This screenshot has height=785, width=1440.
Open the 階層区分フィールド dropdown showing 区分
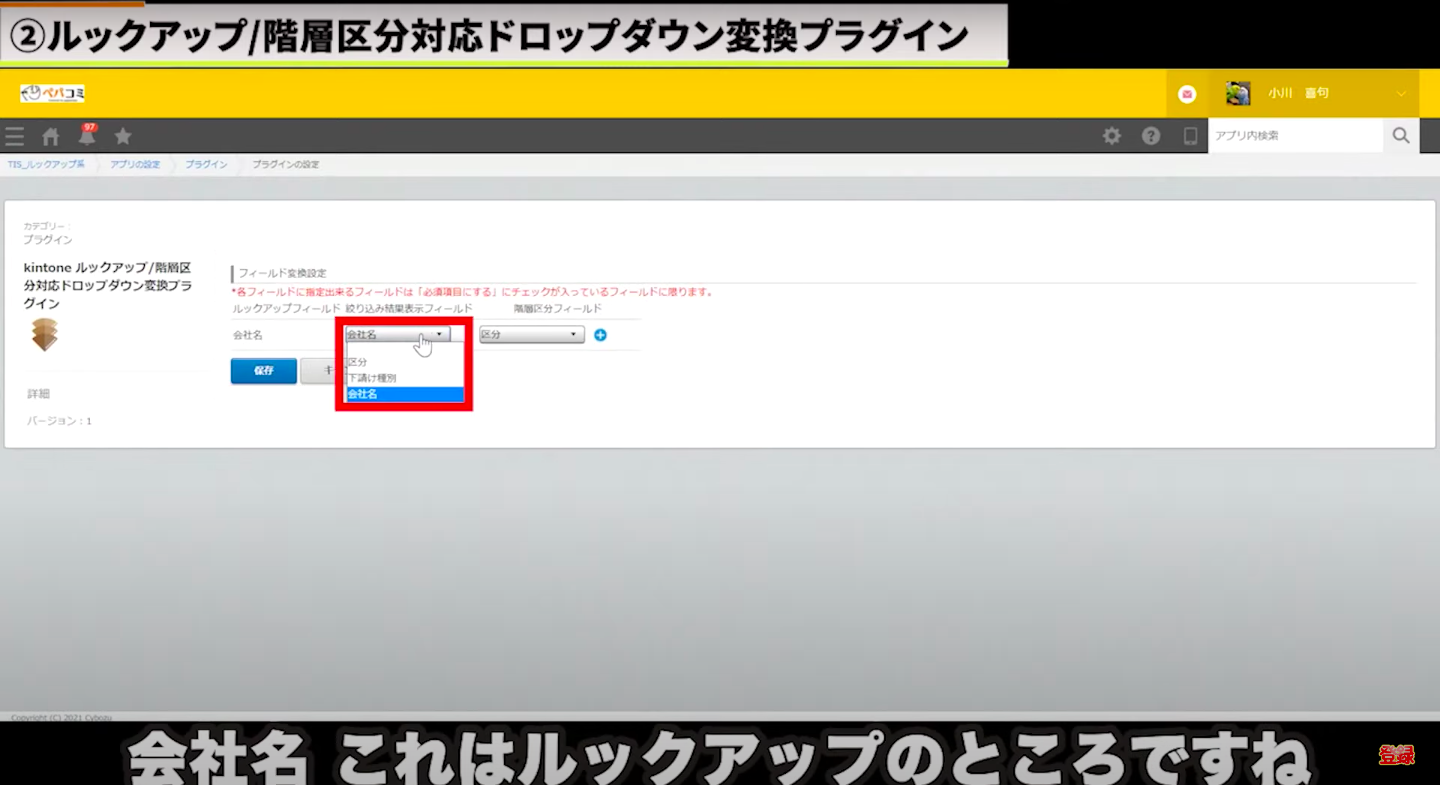click(x=531, y=335)
